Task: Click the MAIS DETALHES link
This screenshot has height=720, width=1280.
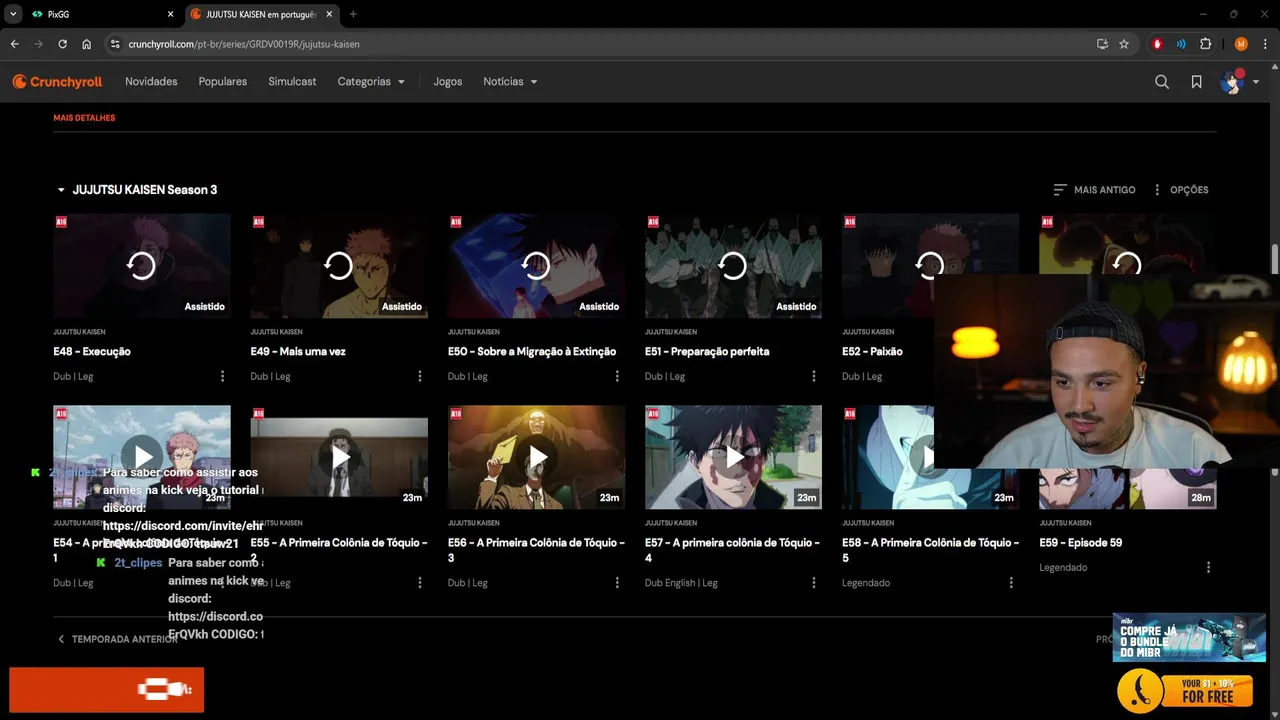Action: [84, 118]
